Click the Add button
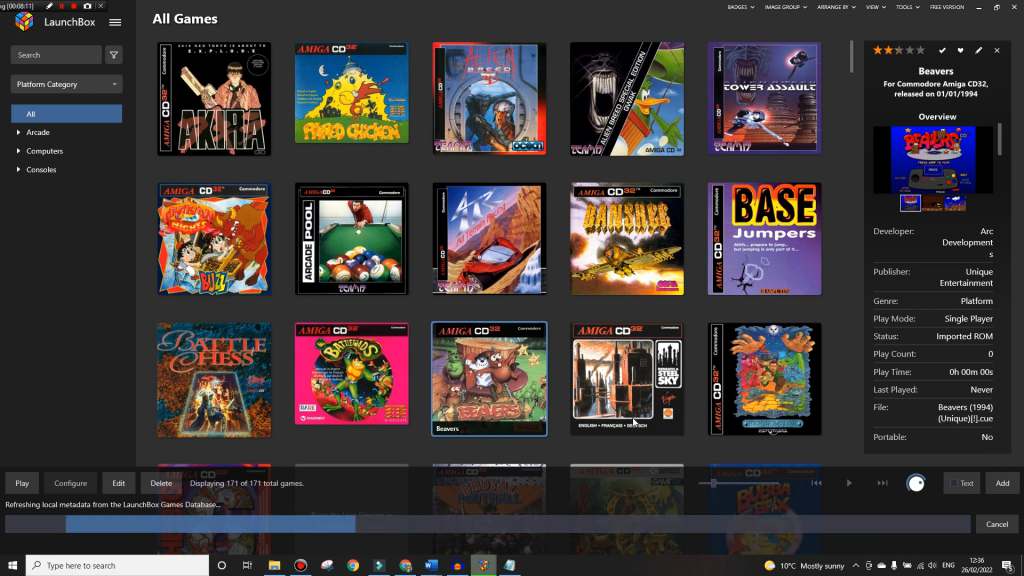This screenshot has height=576, width=1024. pos(1002,483)
